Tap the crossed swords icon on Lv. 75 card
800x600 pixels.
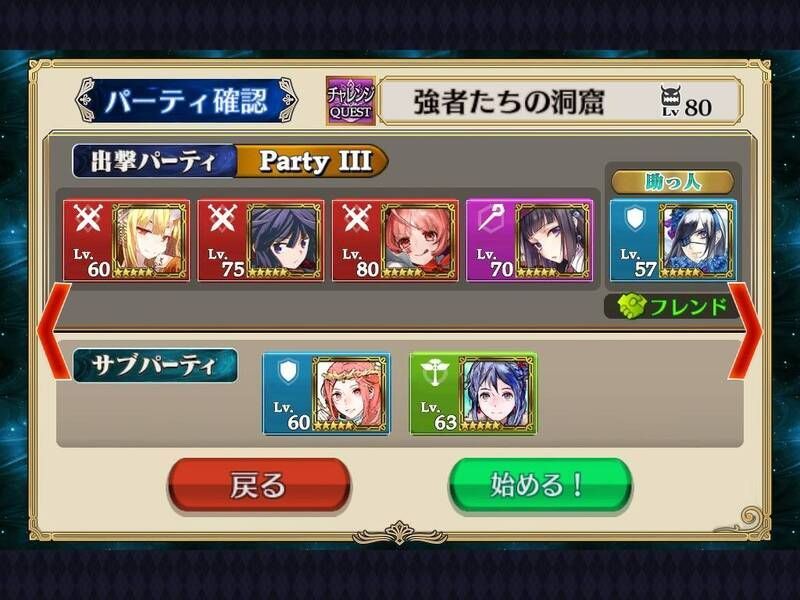pyautogui.click(x=222, y=219)
